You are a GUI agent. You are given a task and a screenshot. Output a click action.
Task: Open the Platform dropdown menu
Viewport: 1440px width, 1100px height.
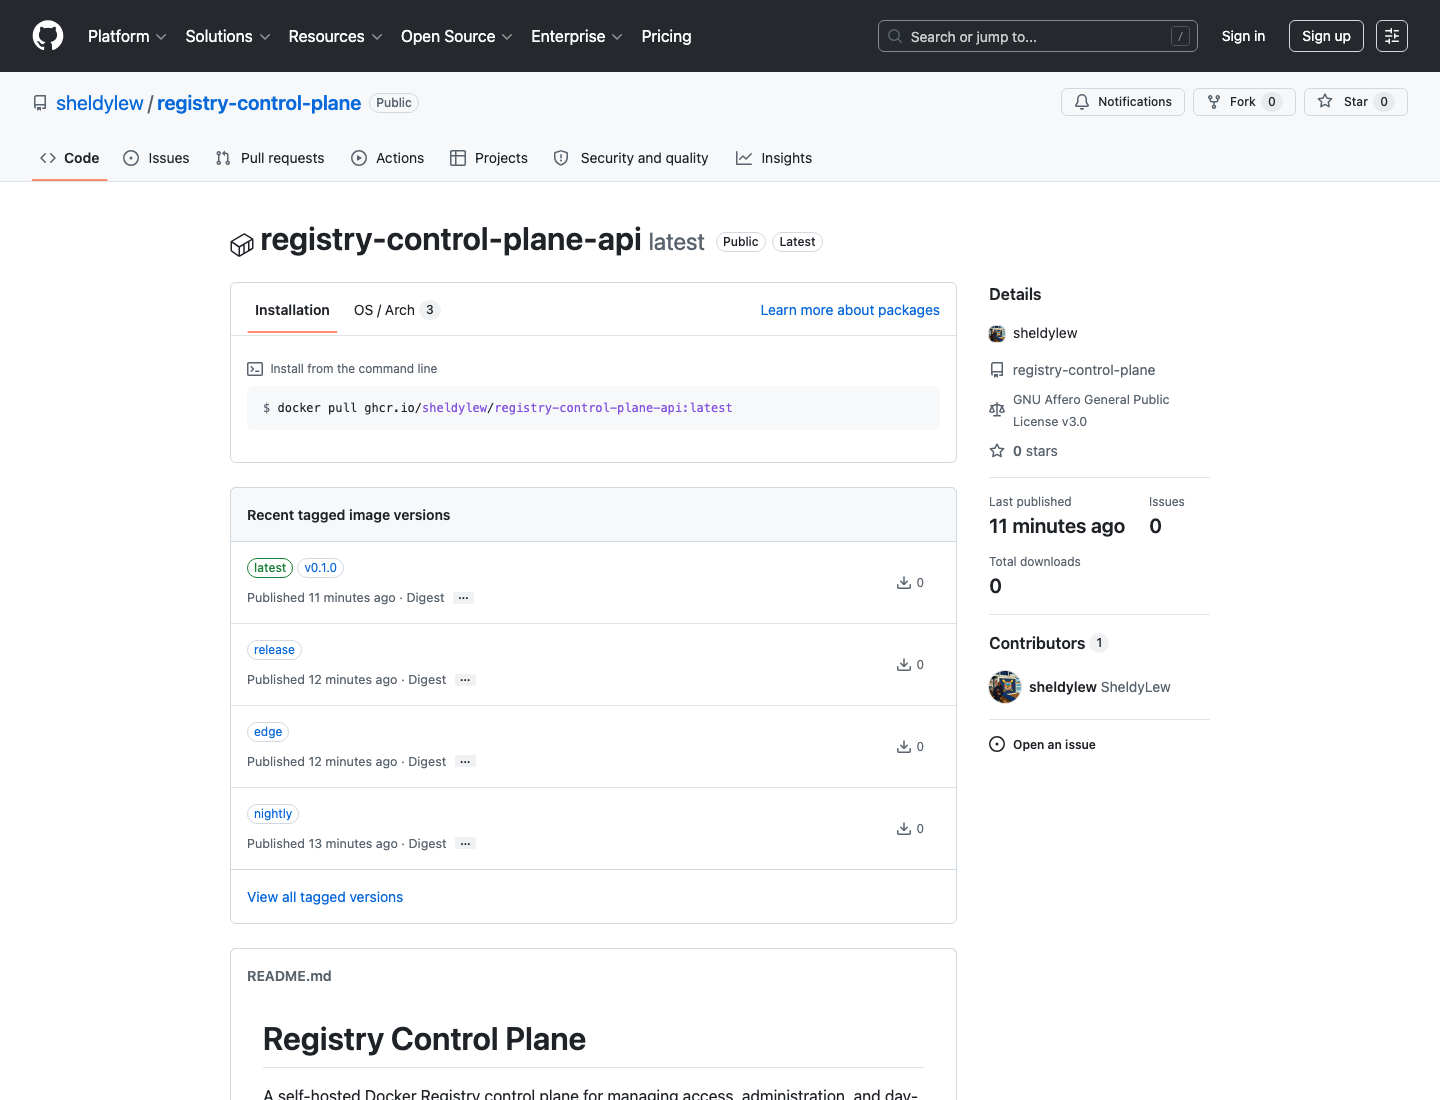(x=127, y=36)
